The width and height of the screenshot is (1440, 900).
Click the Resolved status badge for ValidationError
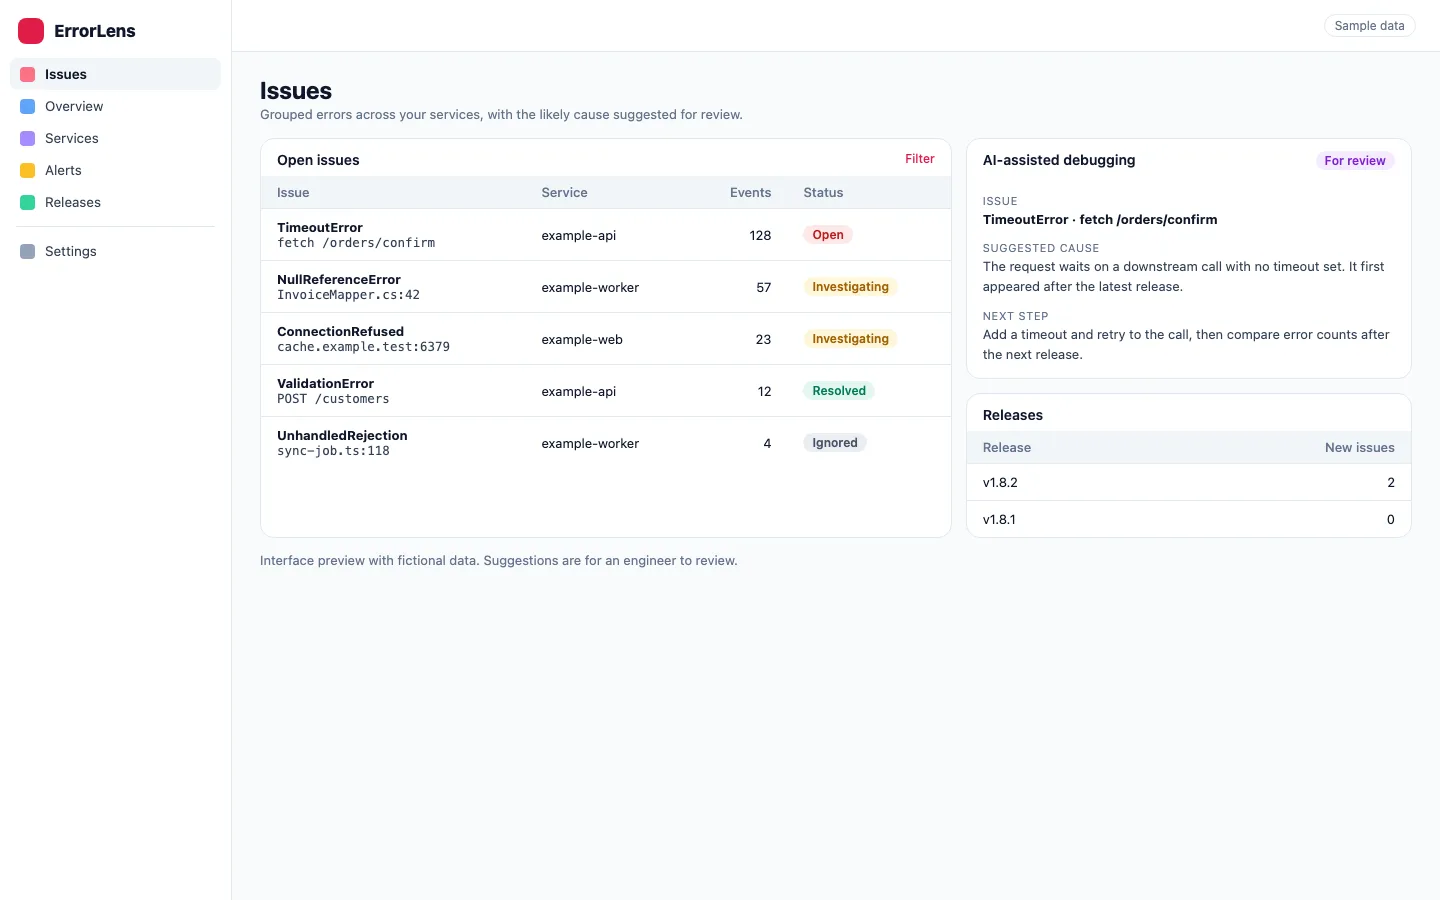click(x=839, y=391)
